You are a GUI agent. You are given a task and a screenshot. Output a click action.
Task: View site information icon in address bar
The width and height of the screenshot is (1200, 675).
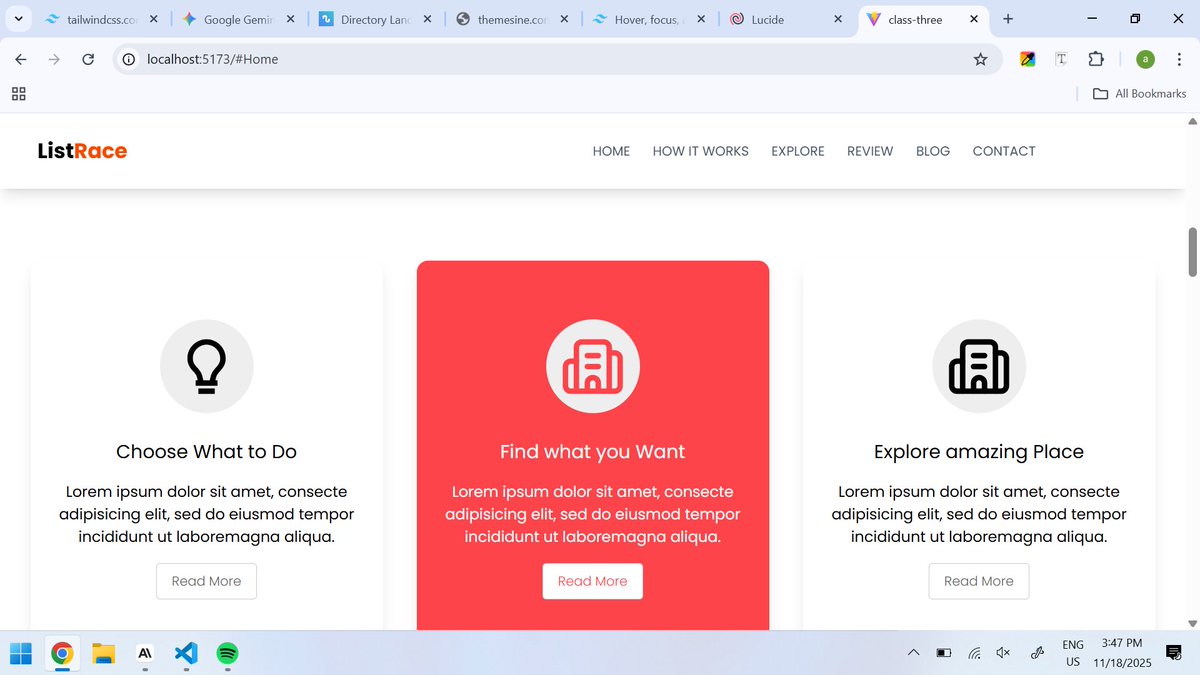(x=128, y=59)
